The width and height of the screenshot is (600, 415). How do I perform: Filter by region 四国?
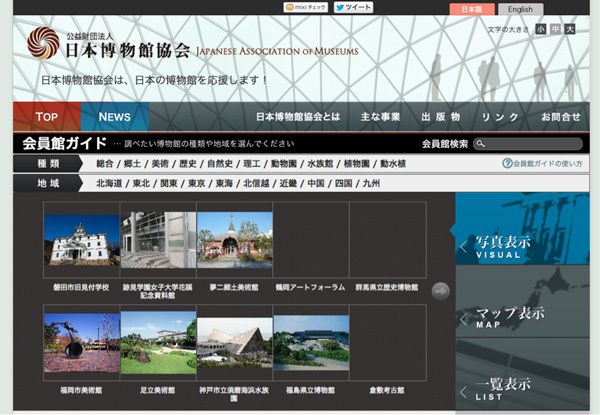344,184
